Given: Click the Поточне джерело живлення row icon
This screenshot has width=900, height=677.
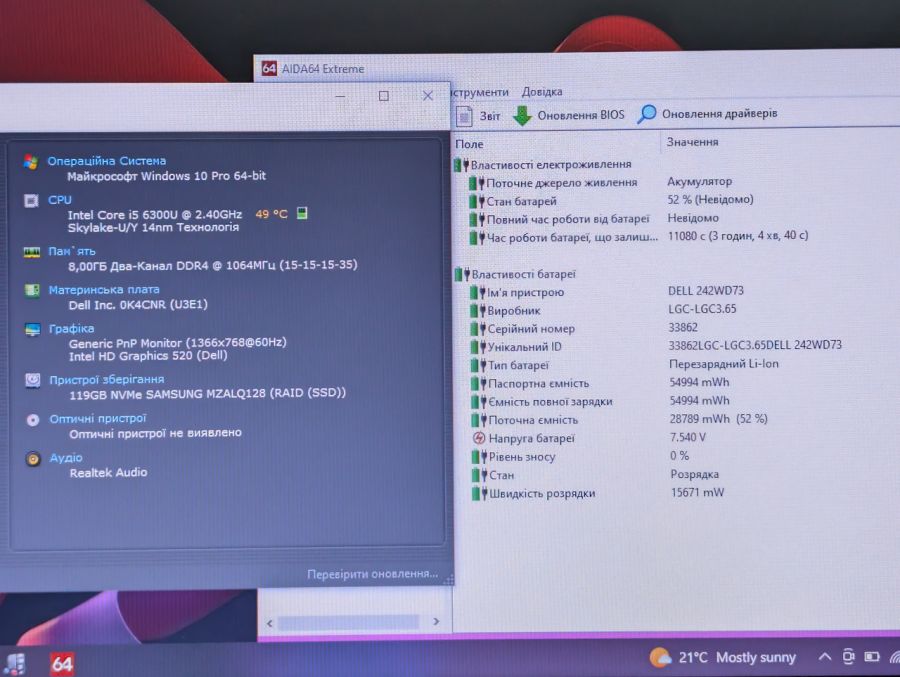Looking at the screenshot, I should click(x=476, y=183).
